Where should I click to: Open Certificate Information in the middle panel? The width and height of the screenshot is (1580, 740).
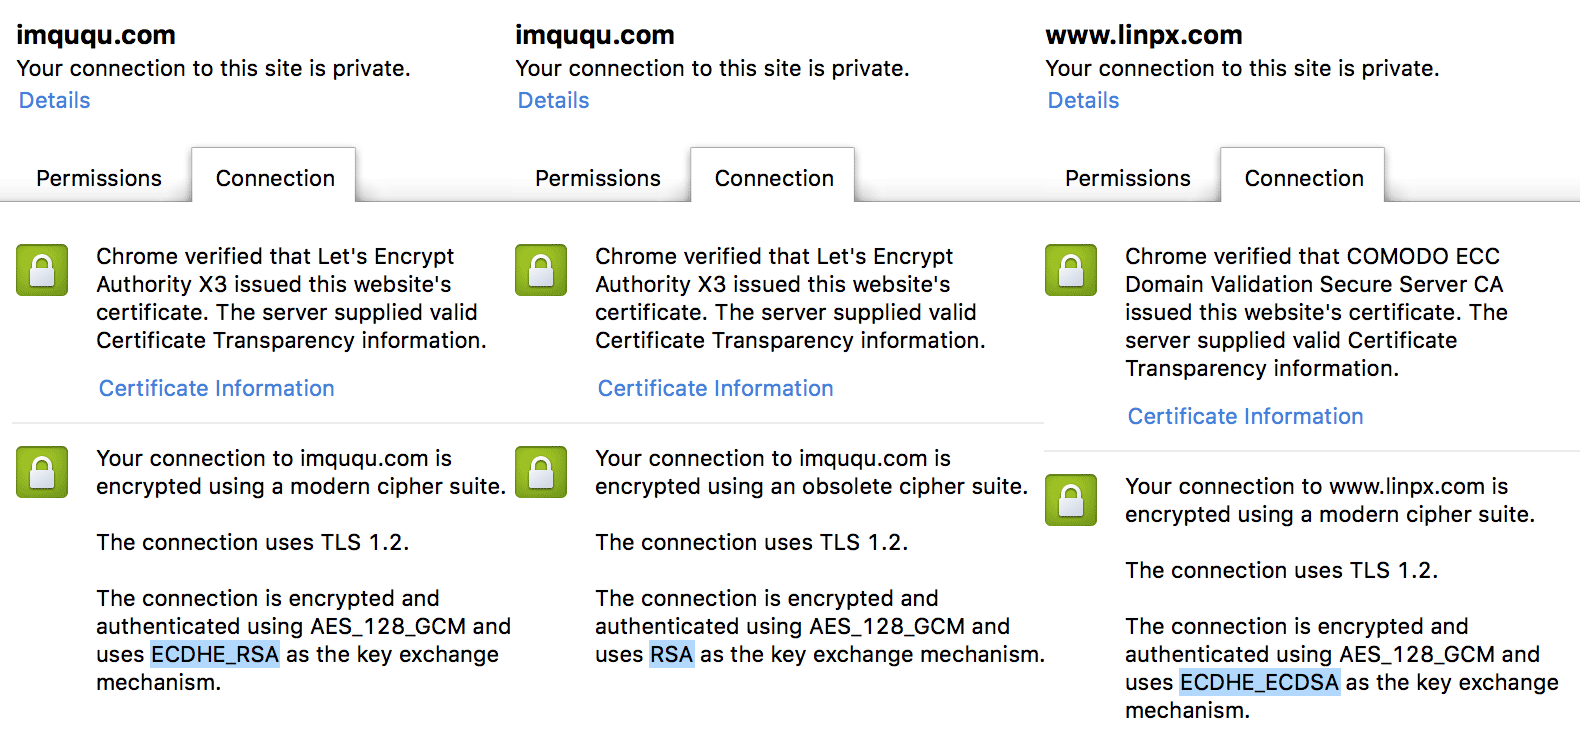point(716,388)
